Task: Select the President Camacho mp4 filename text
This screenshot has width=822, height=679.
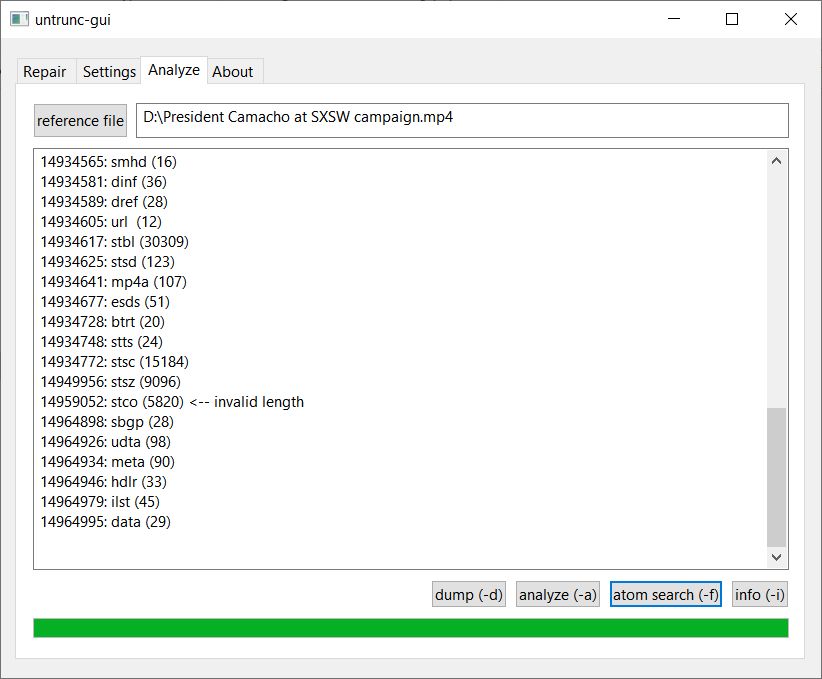Action: 295,117
